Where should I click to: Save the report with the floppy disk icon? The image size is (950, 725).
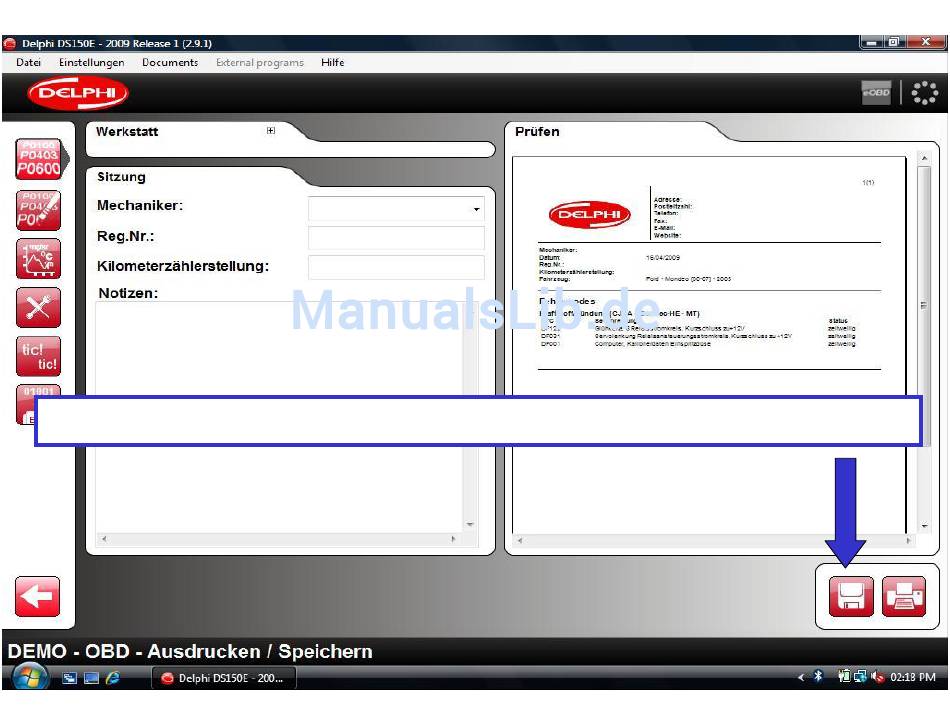[851, 597]
